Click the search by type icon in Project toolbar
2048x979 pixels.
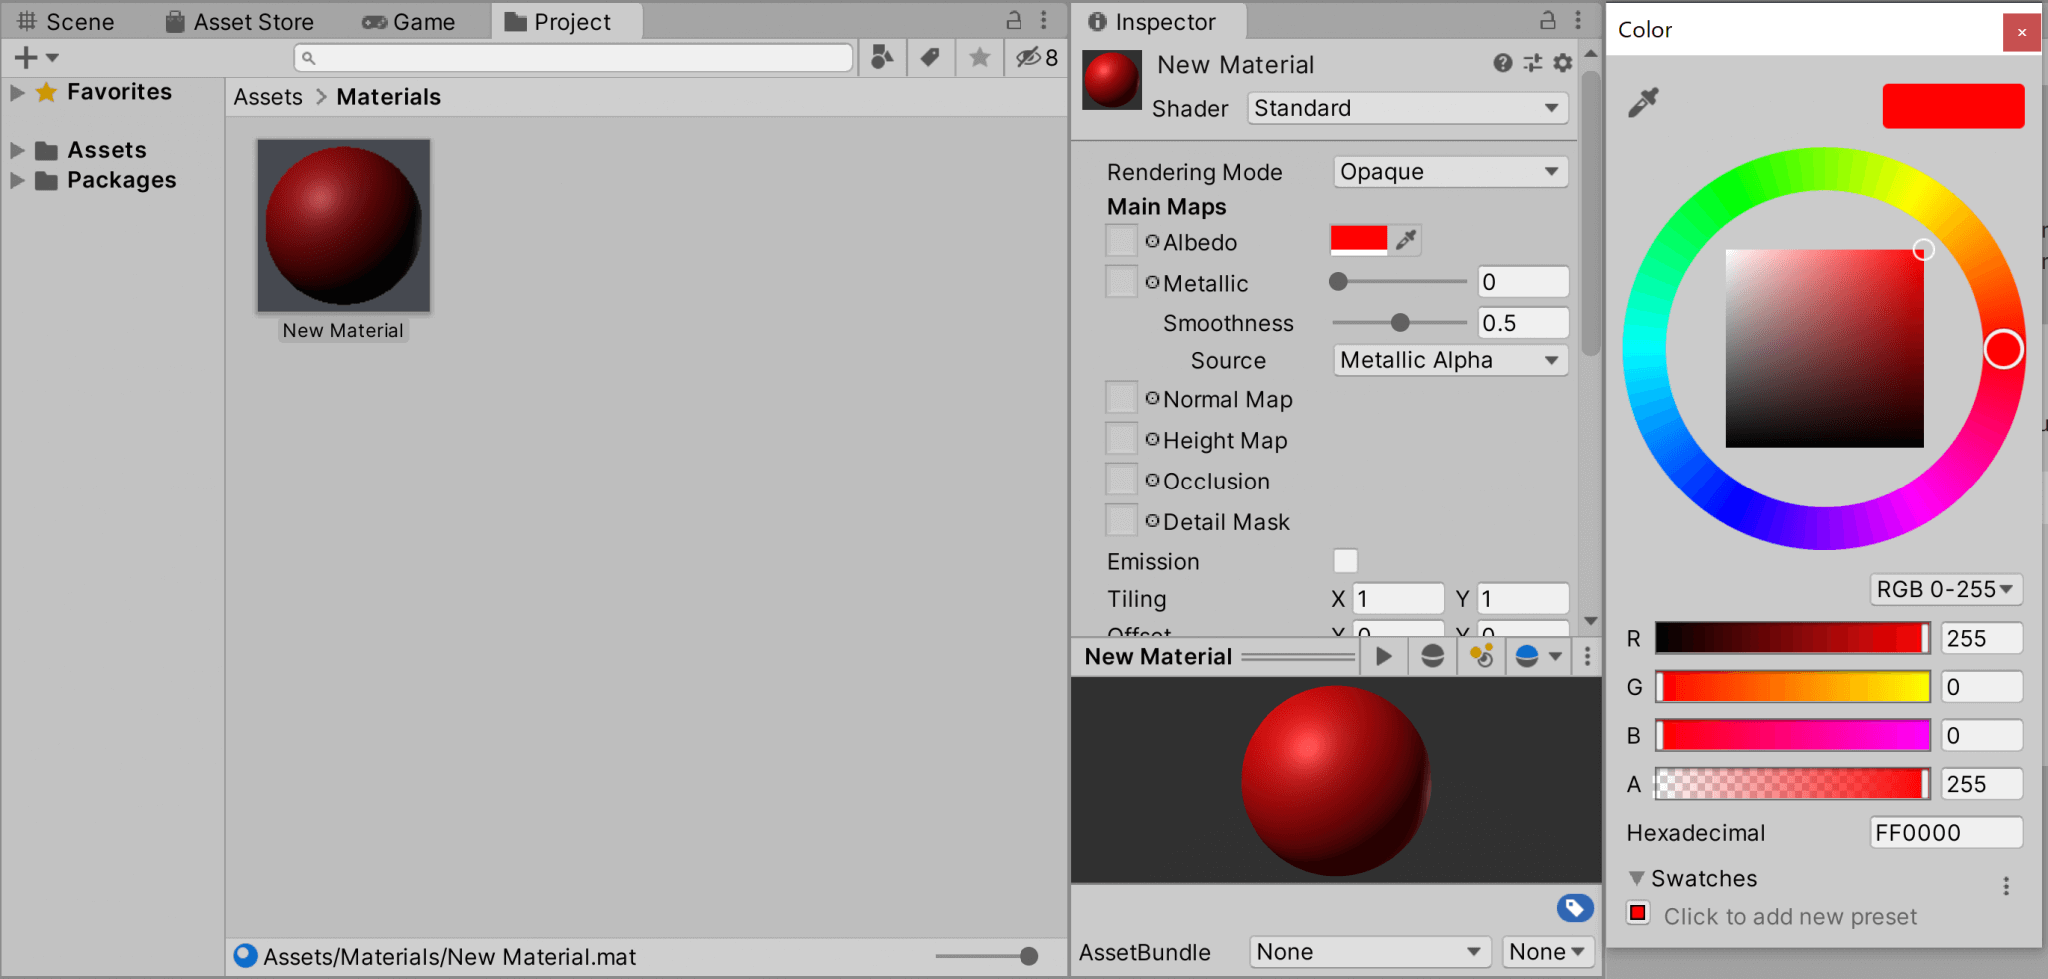pos(882,57)
